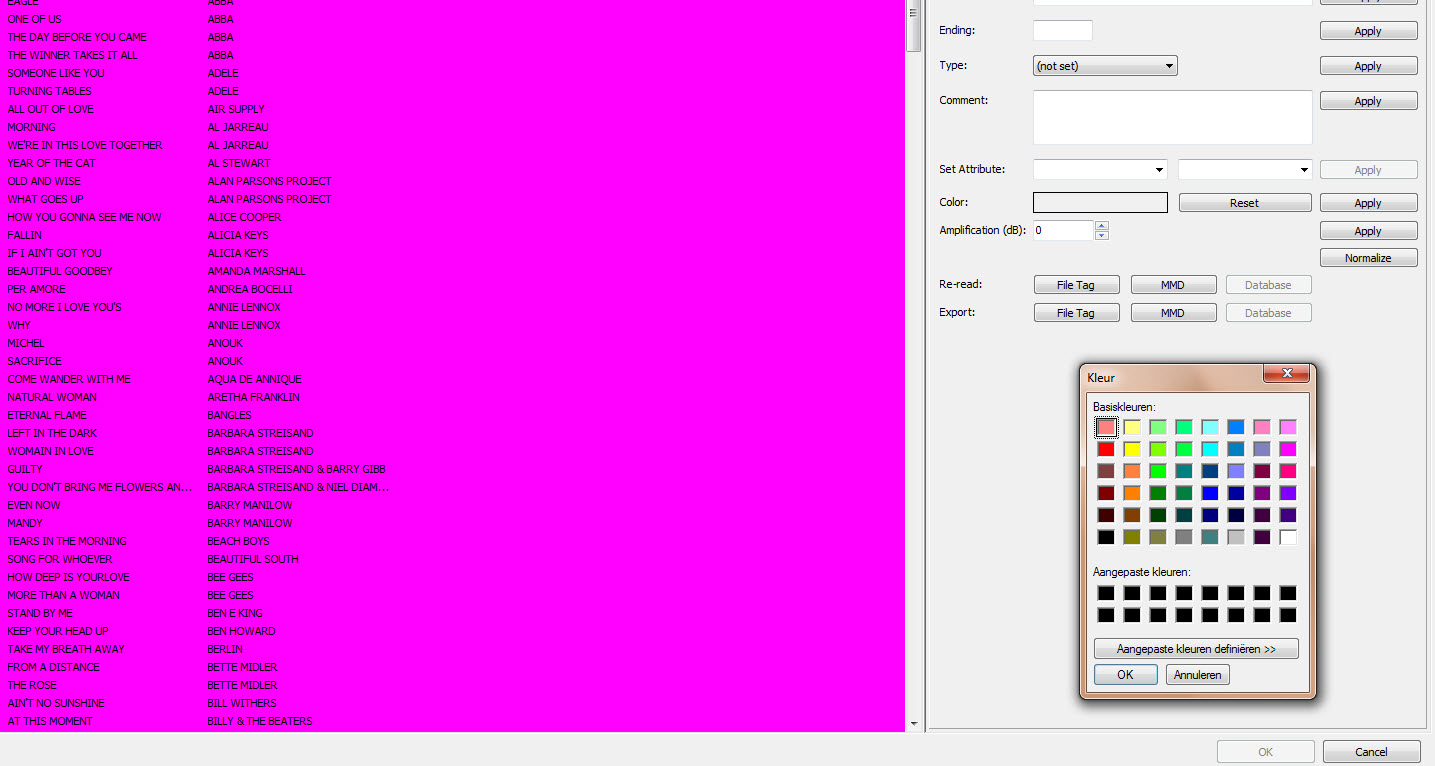The height and width of the screenshot is (766, 1435).
Task: Click inside the Comment text box
Action: (x=1172, y=117)
